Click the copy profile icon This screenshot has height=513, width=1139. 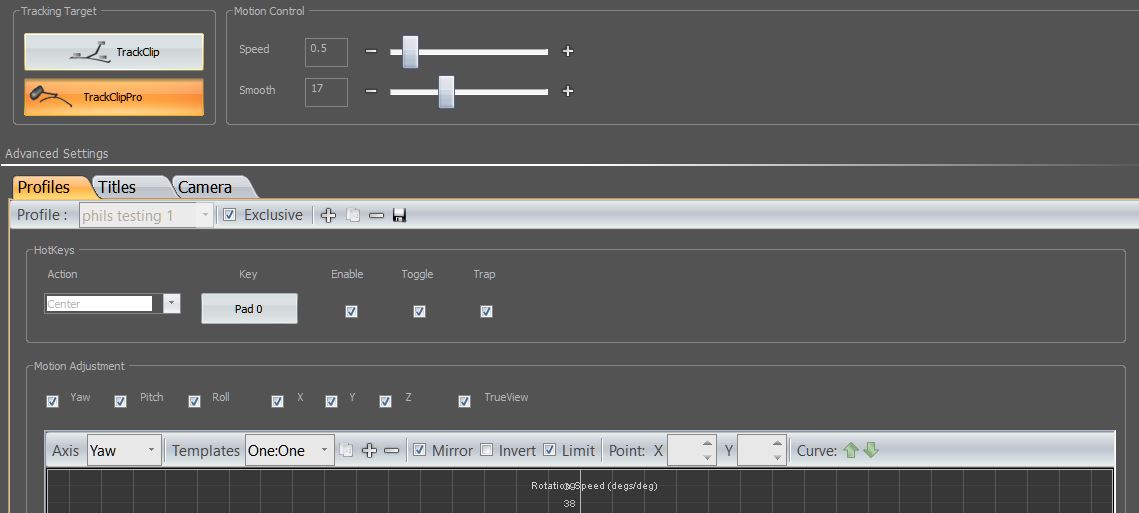353,215
